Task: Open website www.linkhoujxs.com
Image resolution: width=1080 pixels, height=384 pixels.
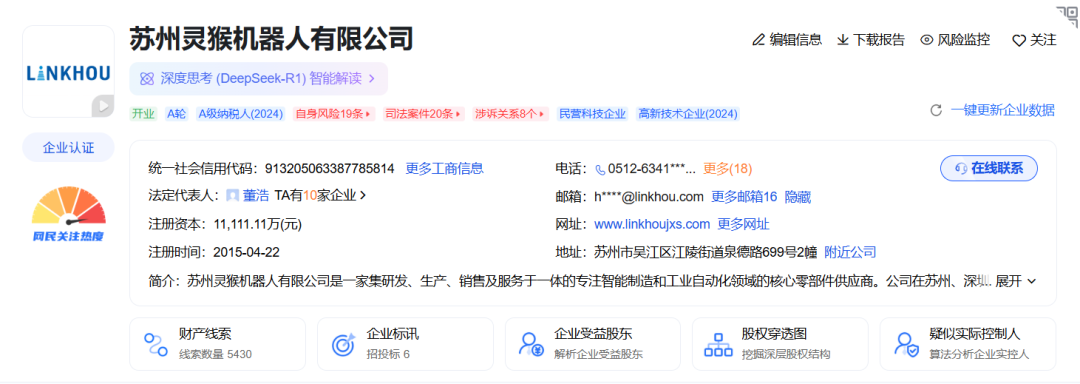Action: (x=652, y=224)
